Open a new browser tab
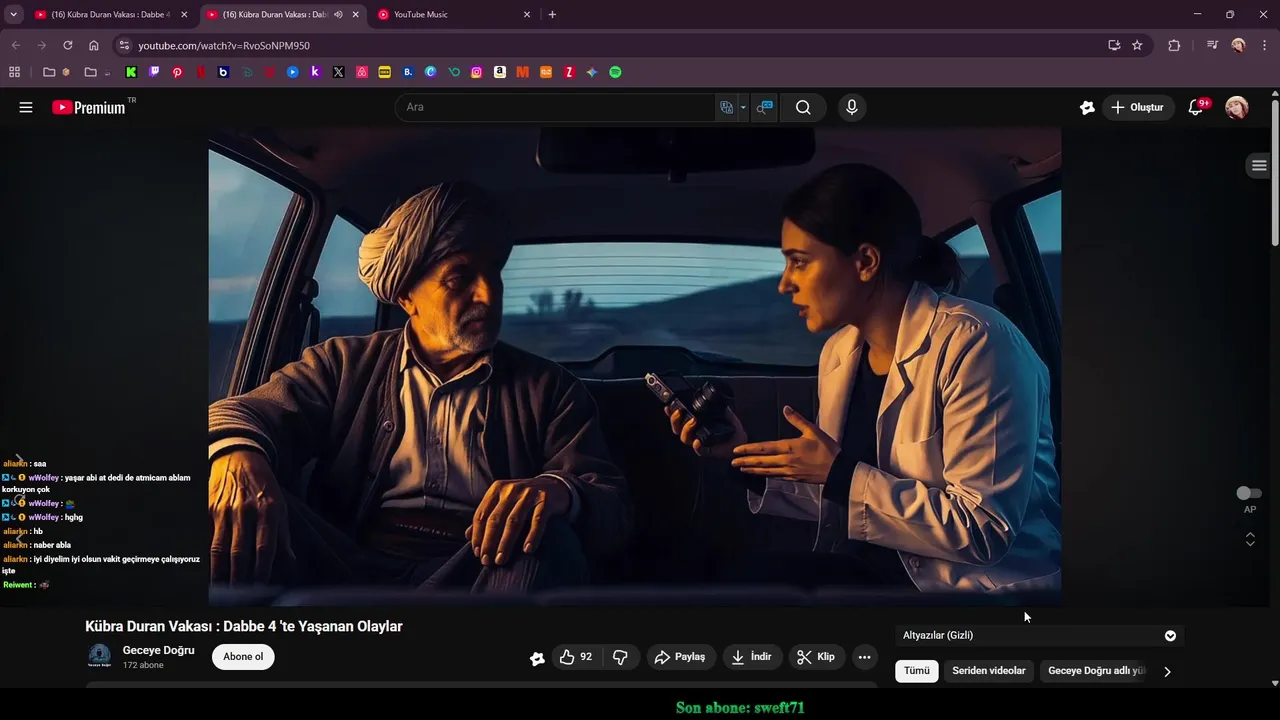 click(x=552, y=15)
